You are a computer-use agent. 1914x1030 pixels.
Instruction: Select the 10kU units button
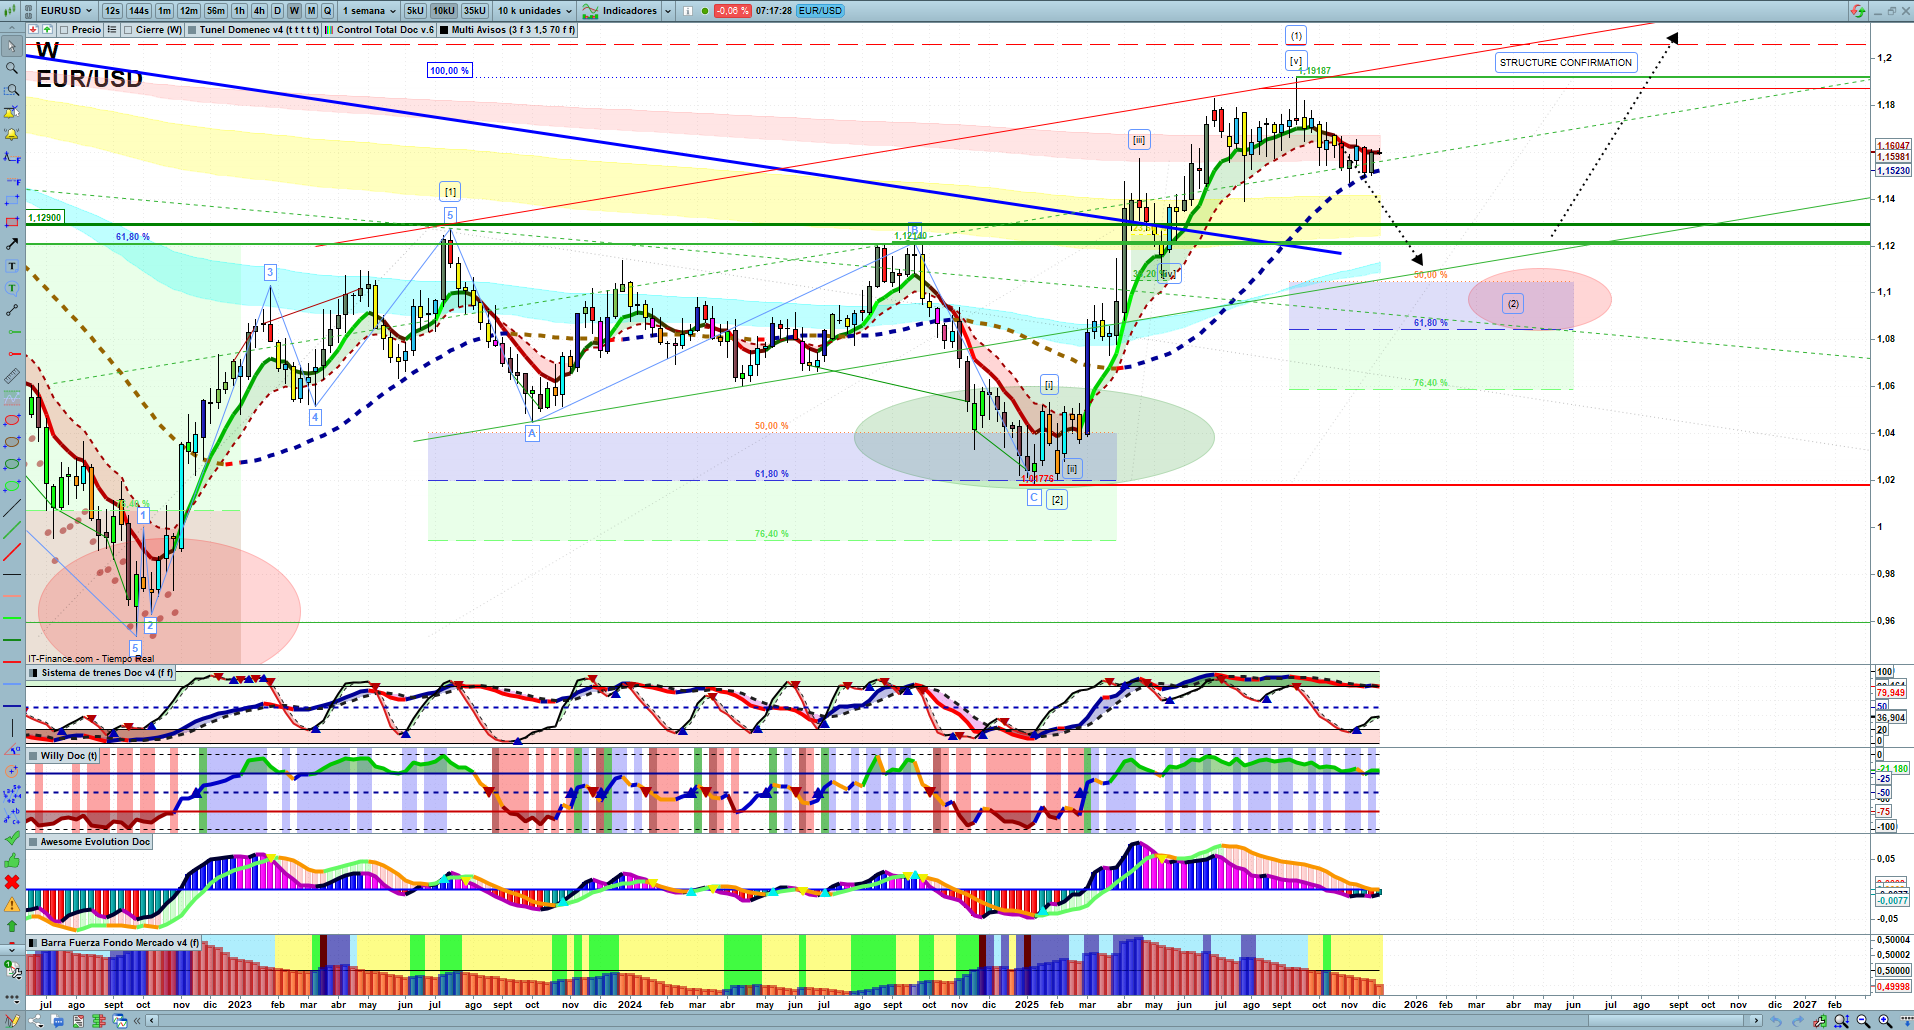tap(444, 11)
